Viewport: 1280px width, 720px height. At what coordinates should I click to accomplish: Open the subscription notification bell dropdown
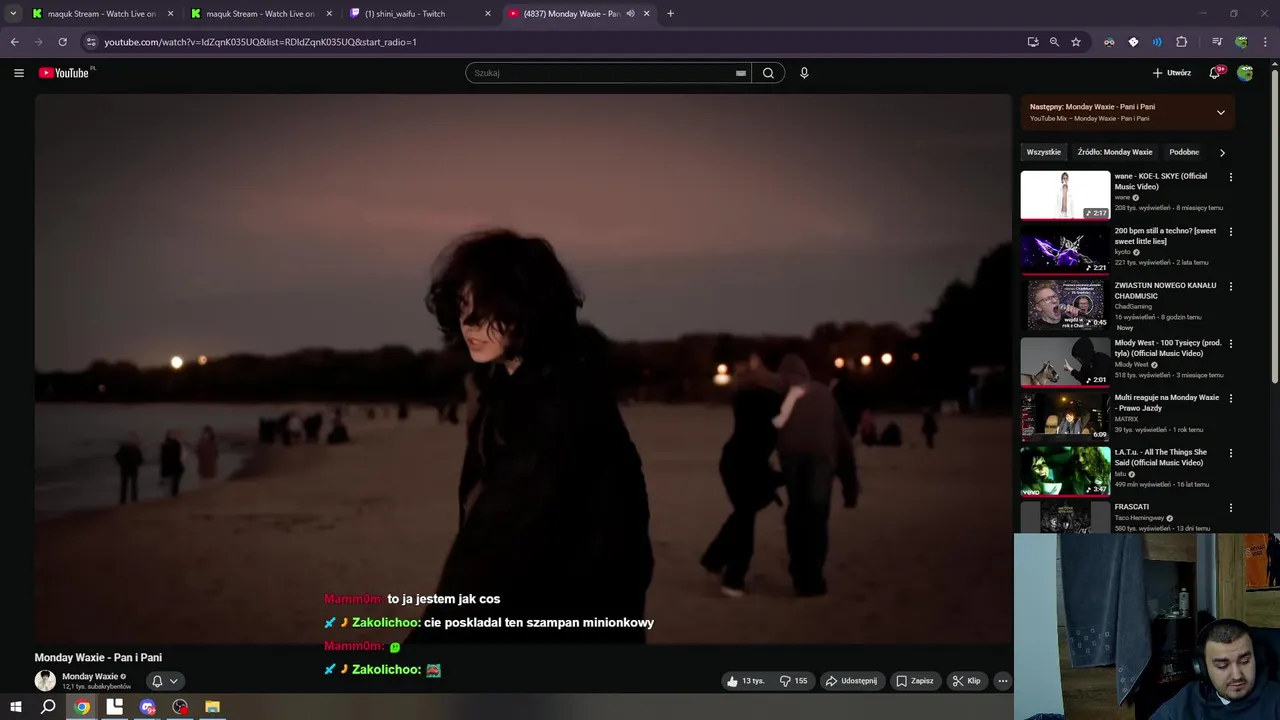[x=164, y=681]
